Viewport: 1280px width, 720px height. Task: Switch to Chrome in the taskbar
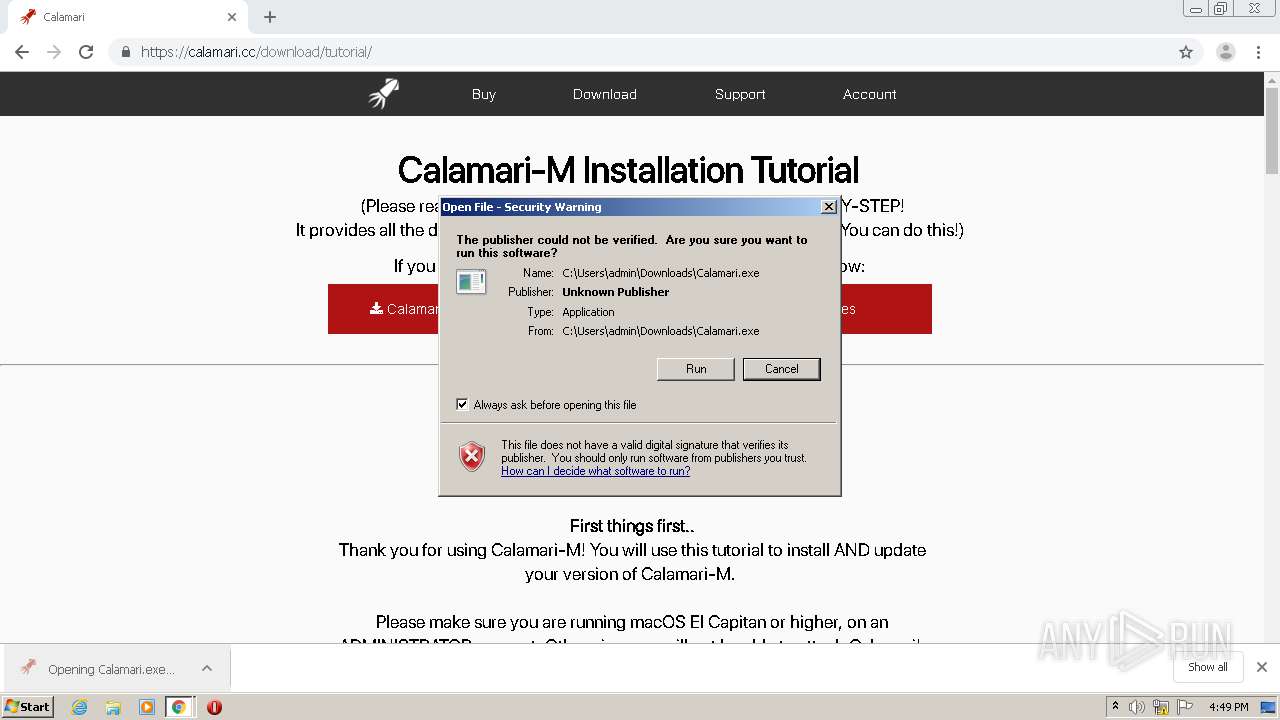(x=179, y=707)
